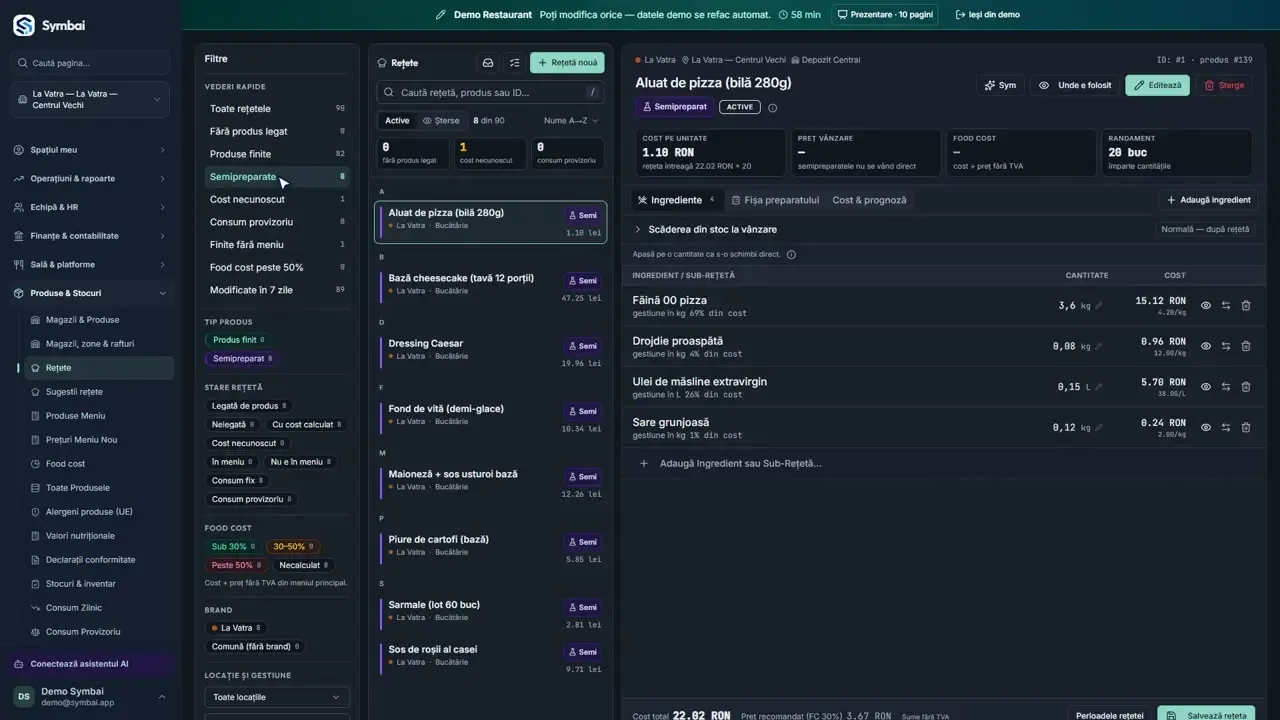Filter by Sub 30% food cost

coord(233,547)
